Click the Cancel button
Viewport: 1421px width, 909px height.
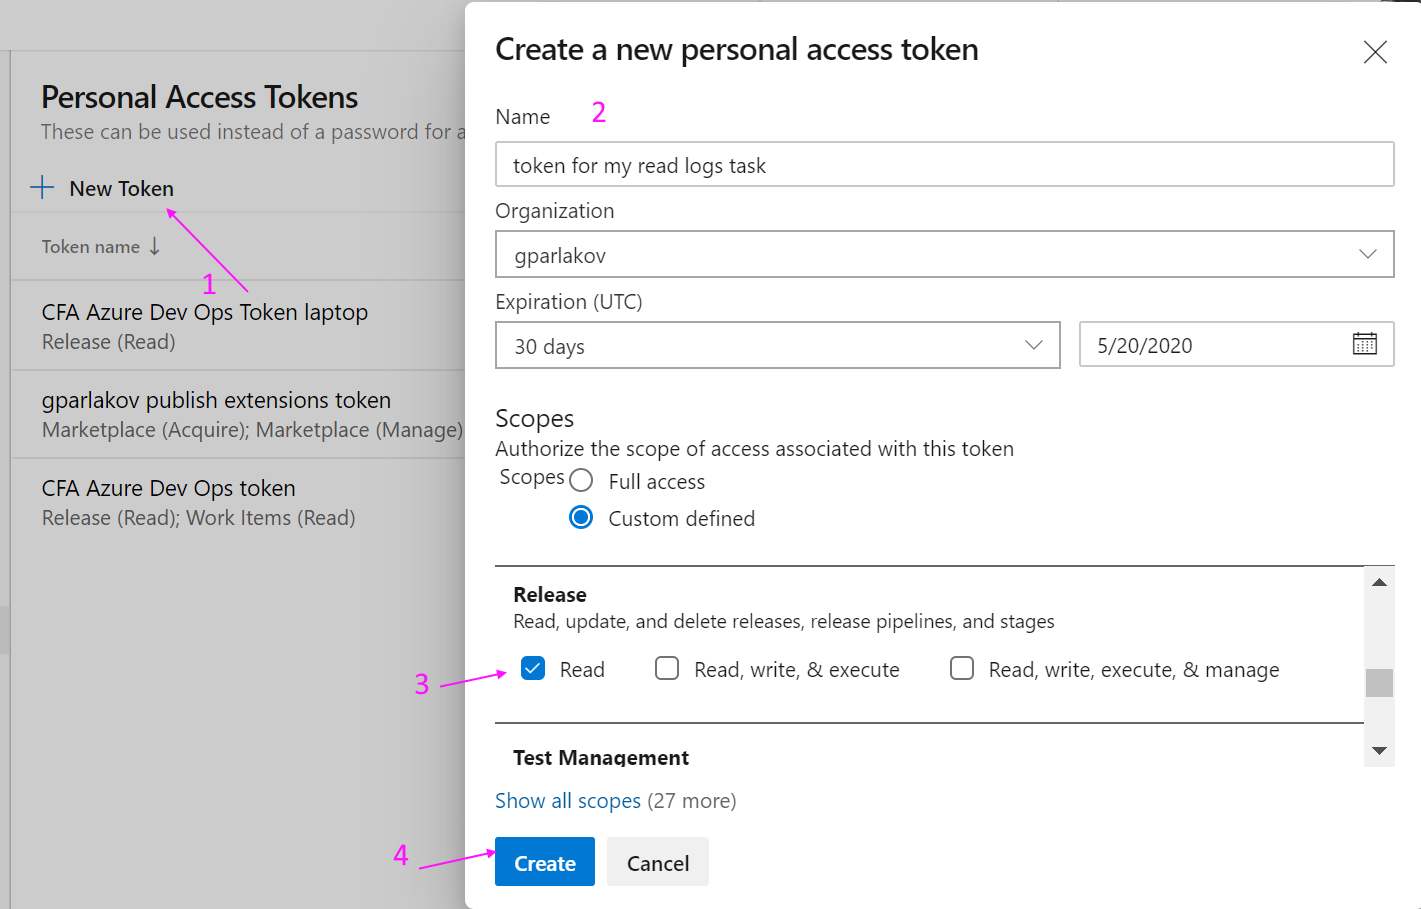point(658,862)
